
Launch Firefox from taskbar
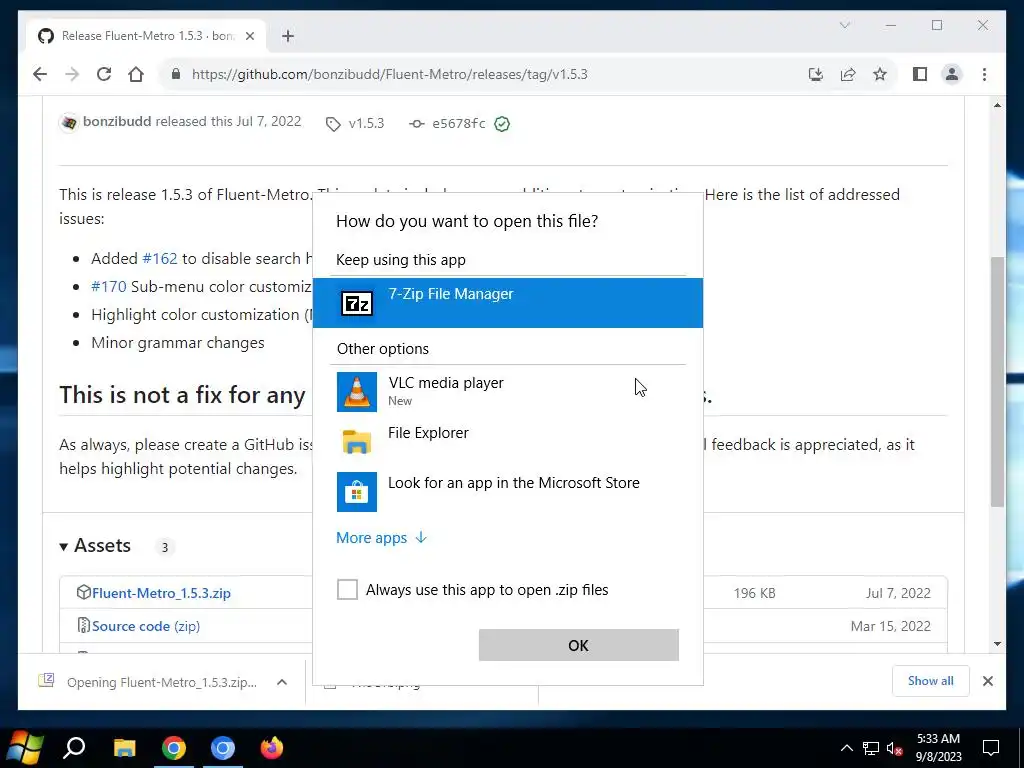tap(272, 748)
